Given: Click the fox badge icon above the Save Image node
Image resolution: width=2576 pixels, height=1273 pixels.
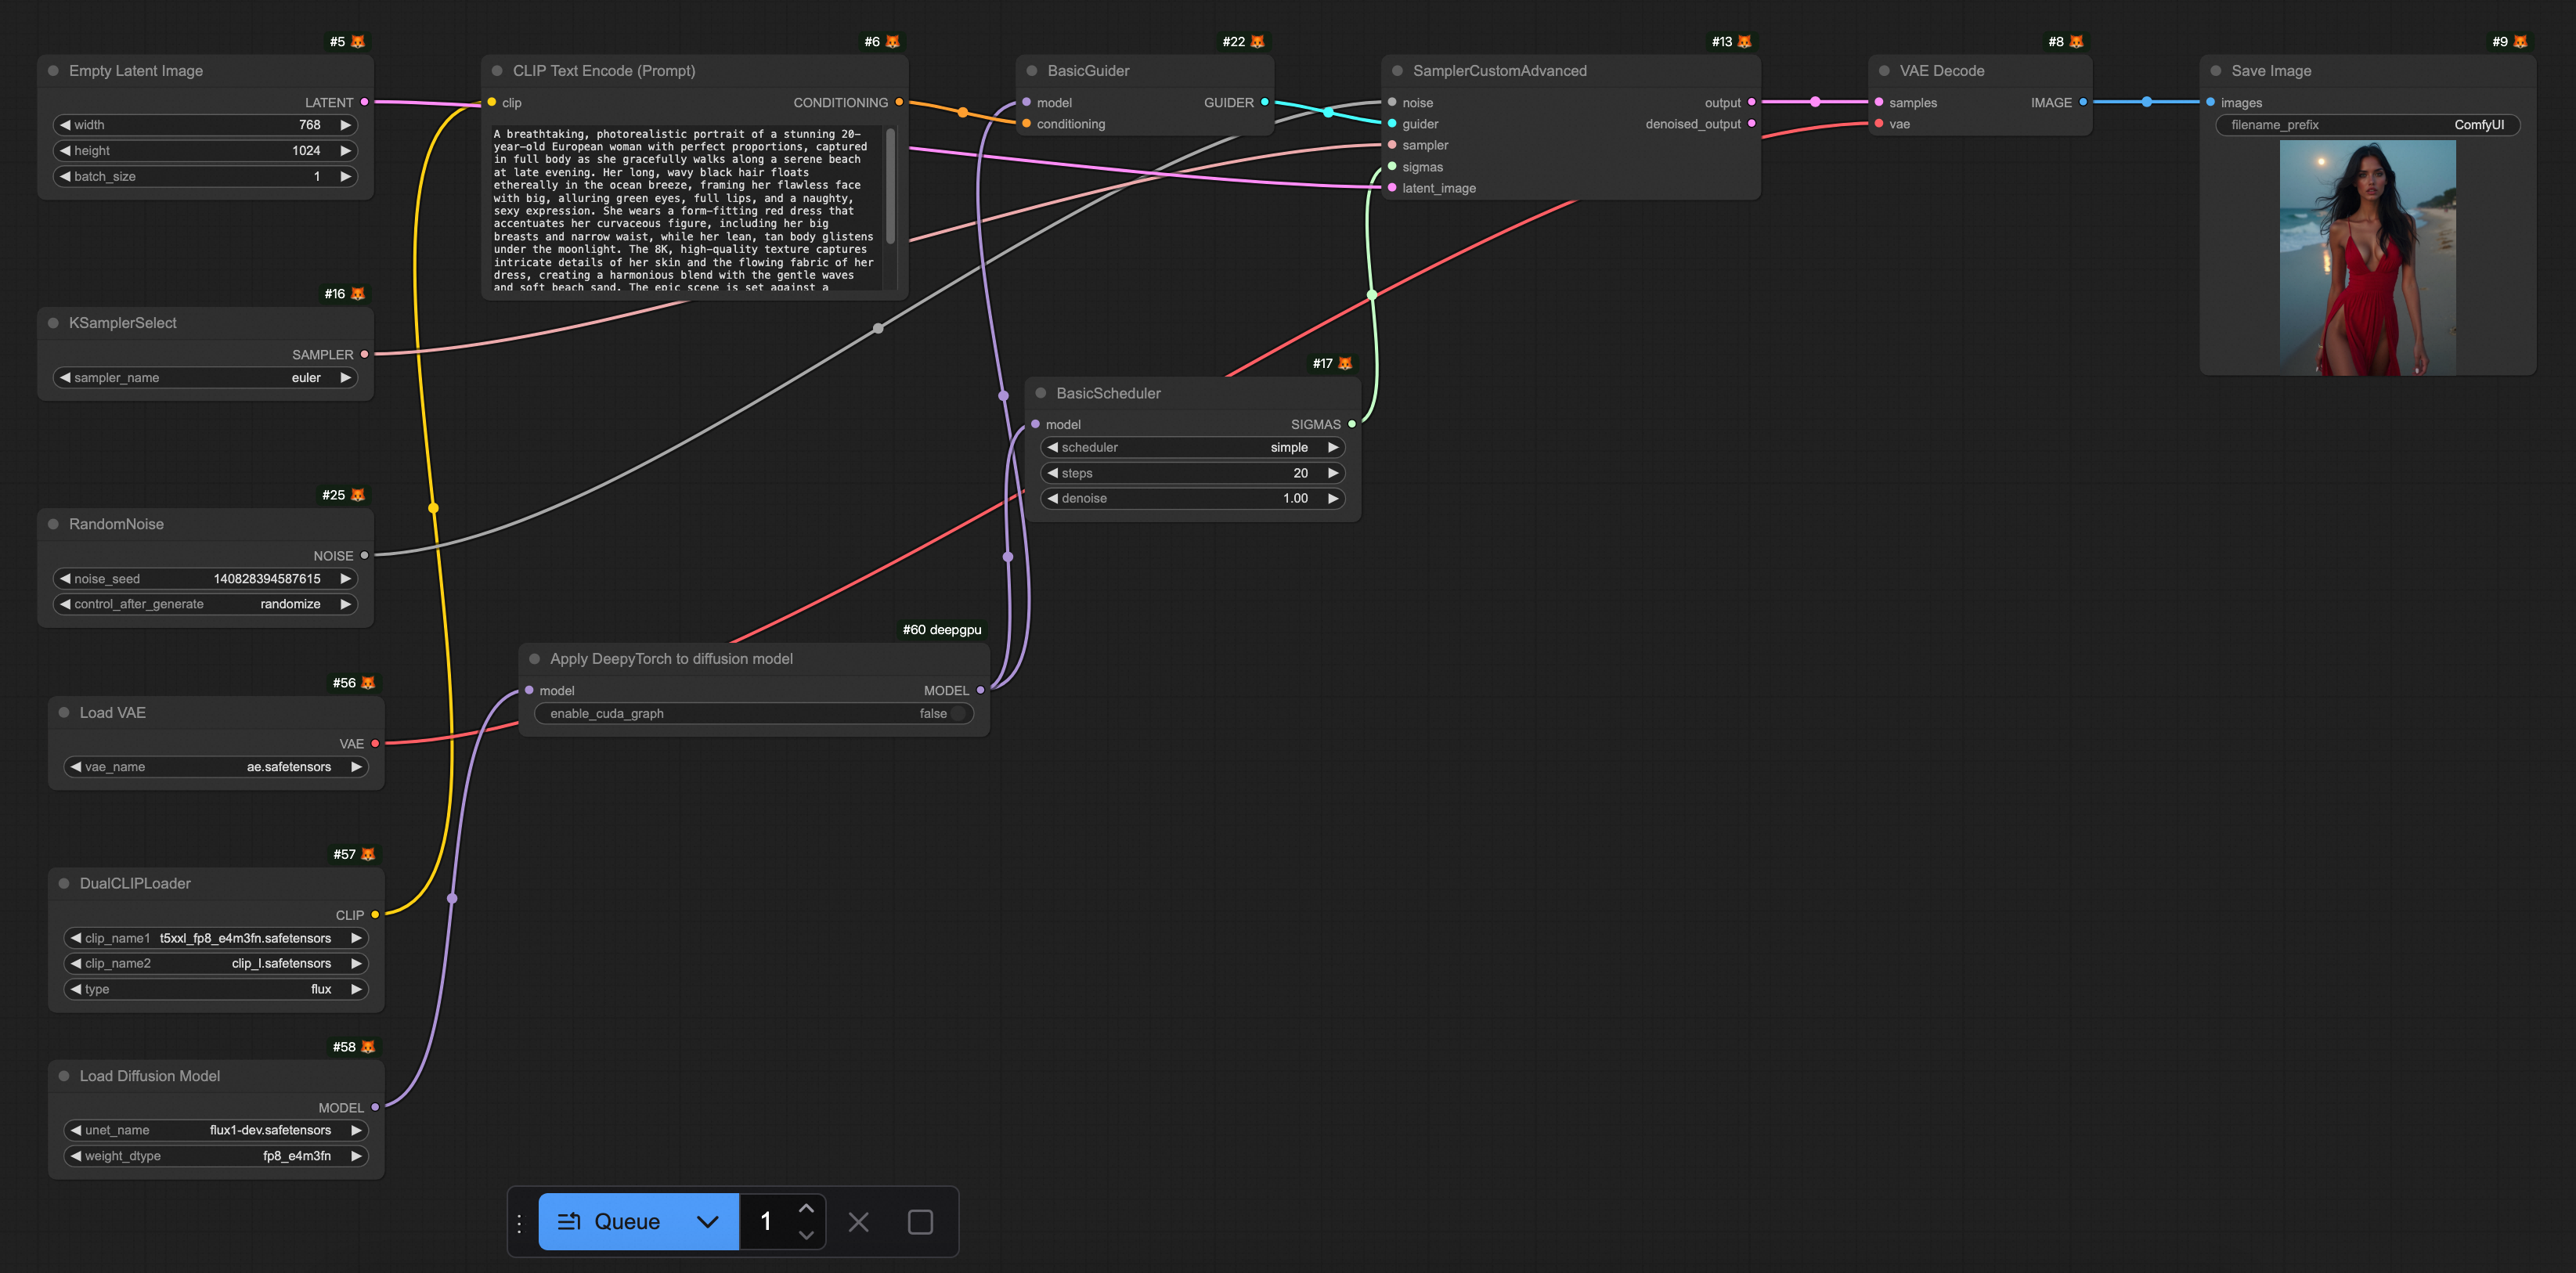Looking at the screenshot, I should tap(2520, 42).
